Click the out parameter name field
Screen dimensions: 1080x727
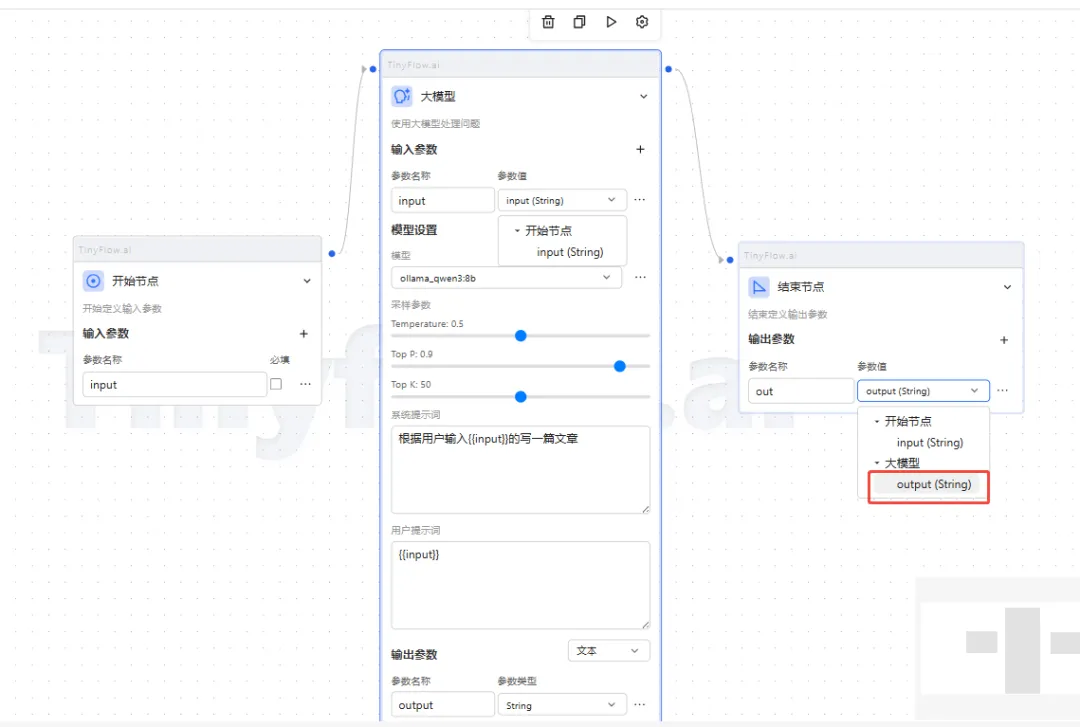pyautogui.click(x=800, y=391)
